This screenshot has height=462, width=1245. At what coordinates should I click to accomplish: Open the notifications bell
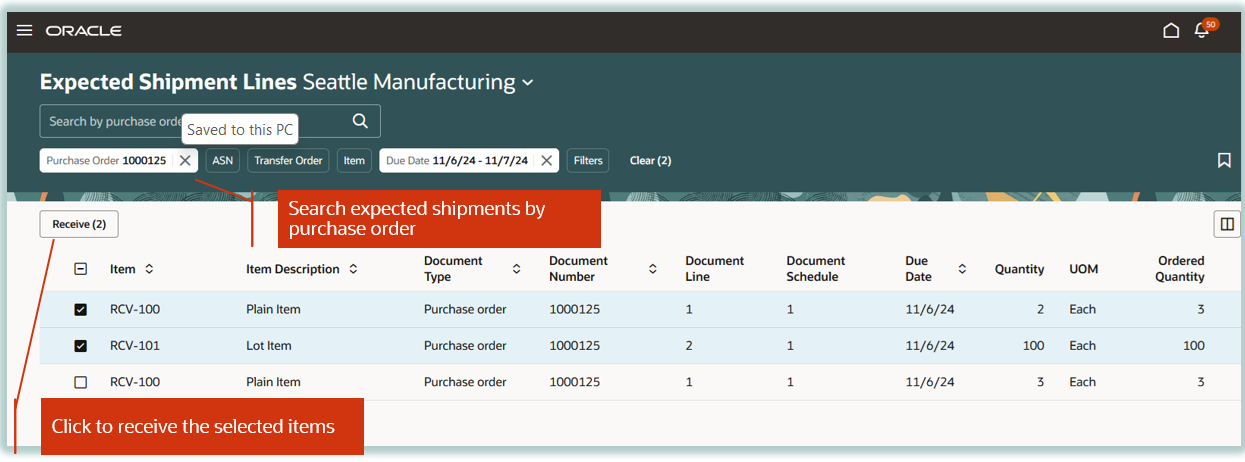click(1202, 31)
